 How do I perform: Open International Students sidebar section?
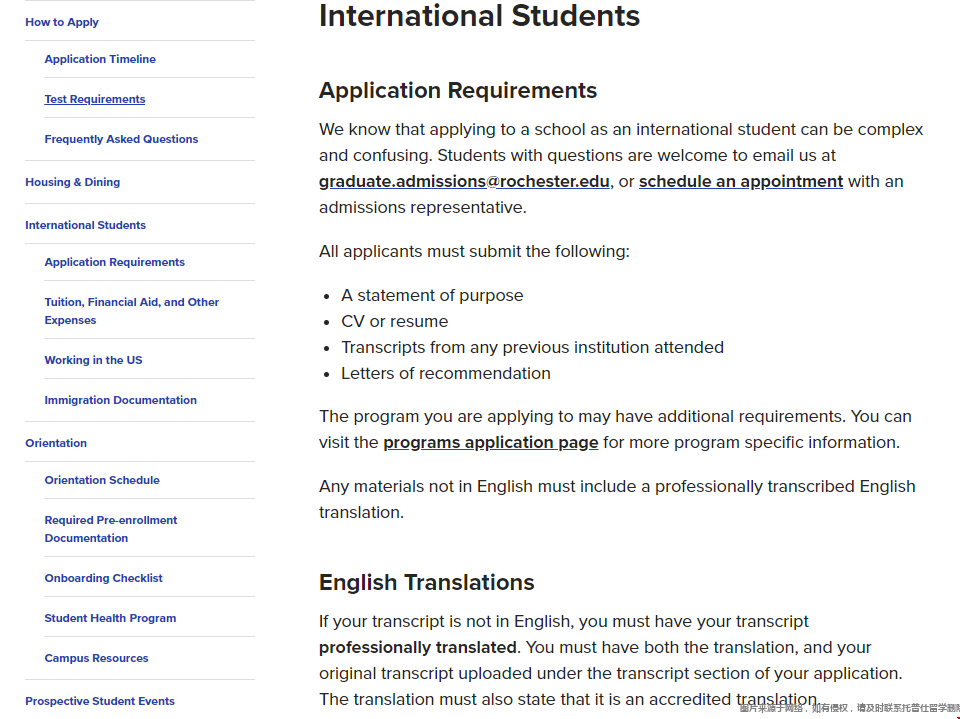point(85,225)
